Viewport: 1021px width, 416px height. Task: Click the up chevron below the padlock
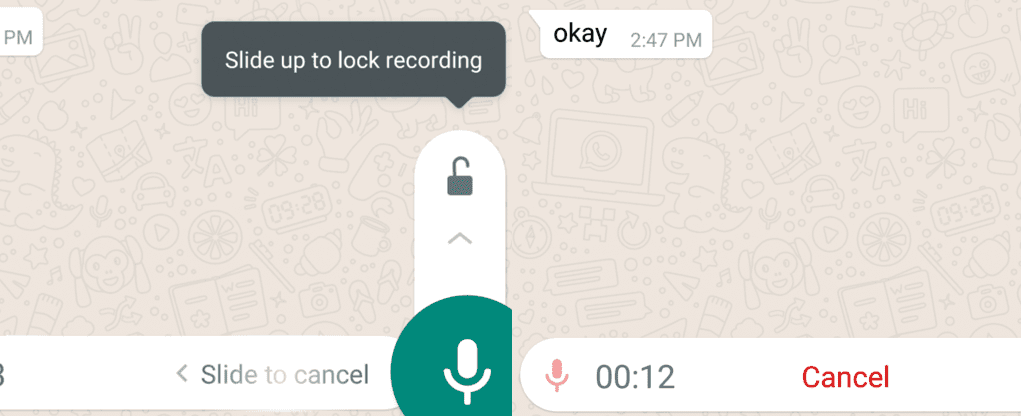tap(460, 239)
